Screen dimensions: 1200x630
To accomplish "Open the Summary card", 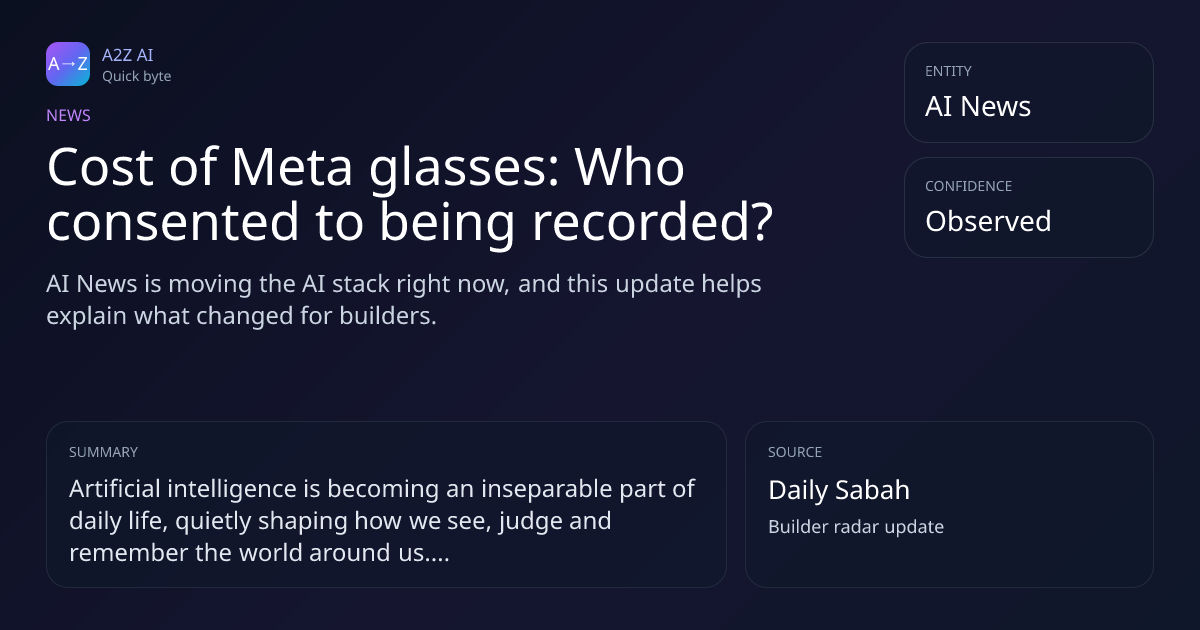I will pos(386,504).
